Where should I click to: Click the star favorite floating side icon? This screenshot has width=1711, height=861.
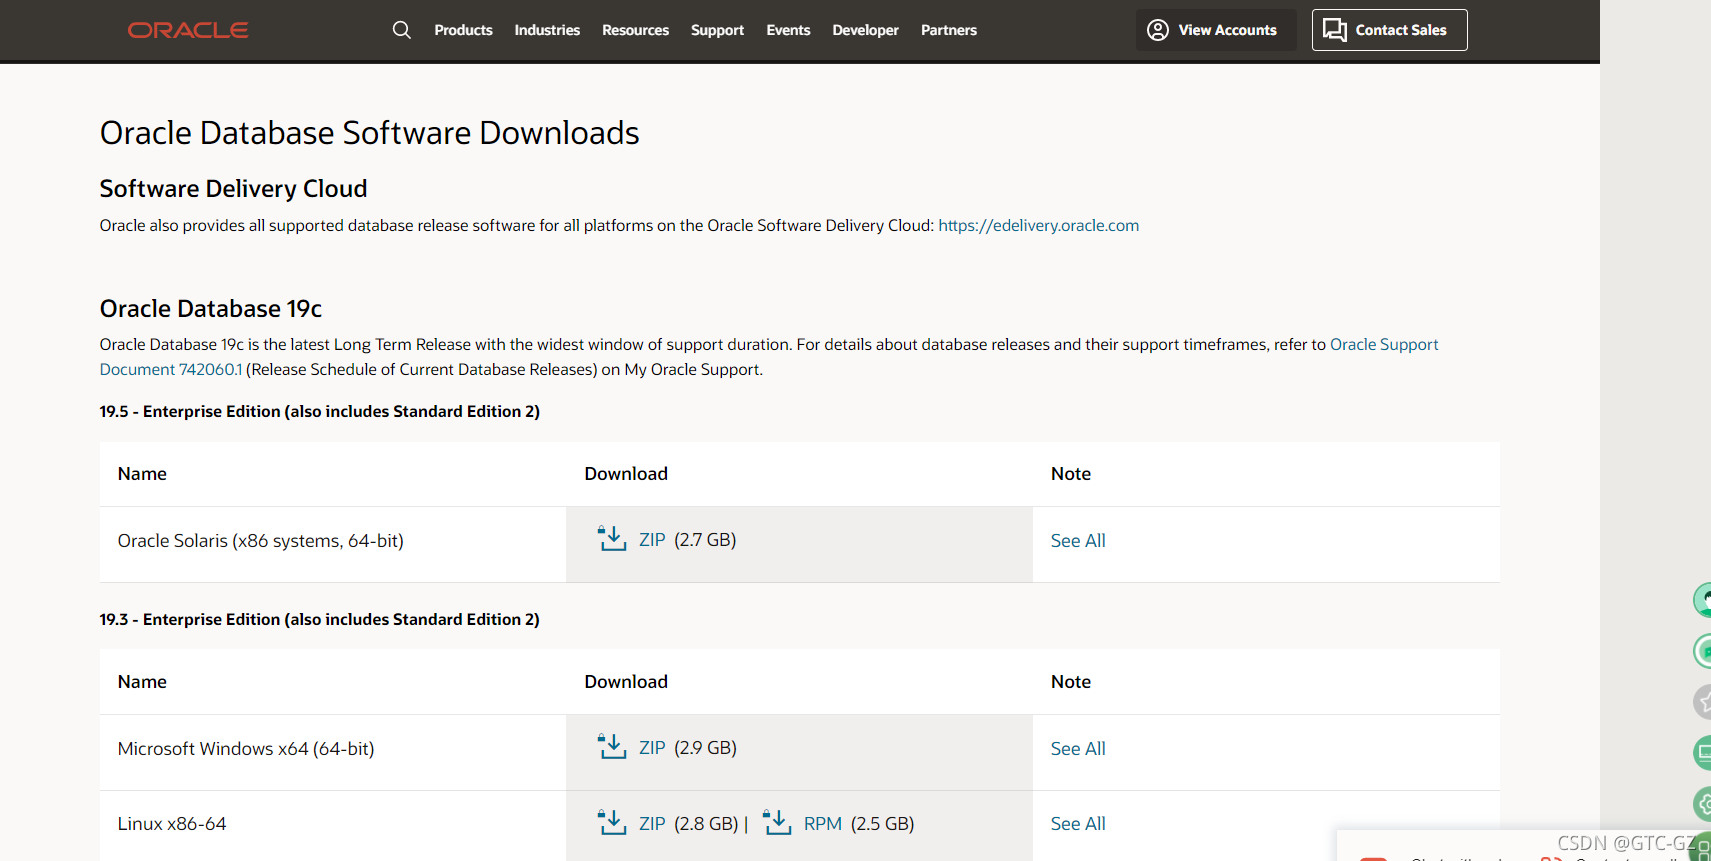(x=1703, y=702)
